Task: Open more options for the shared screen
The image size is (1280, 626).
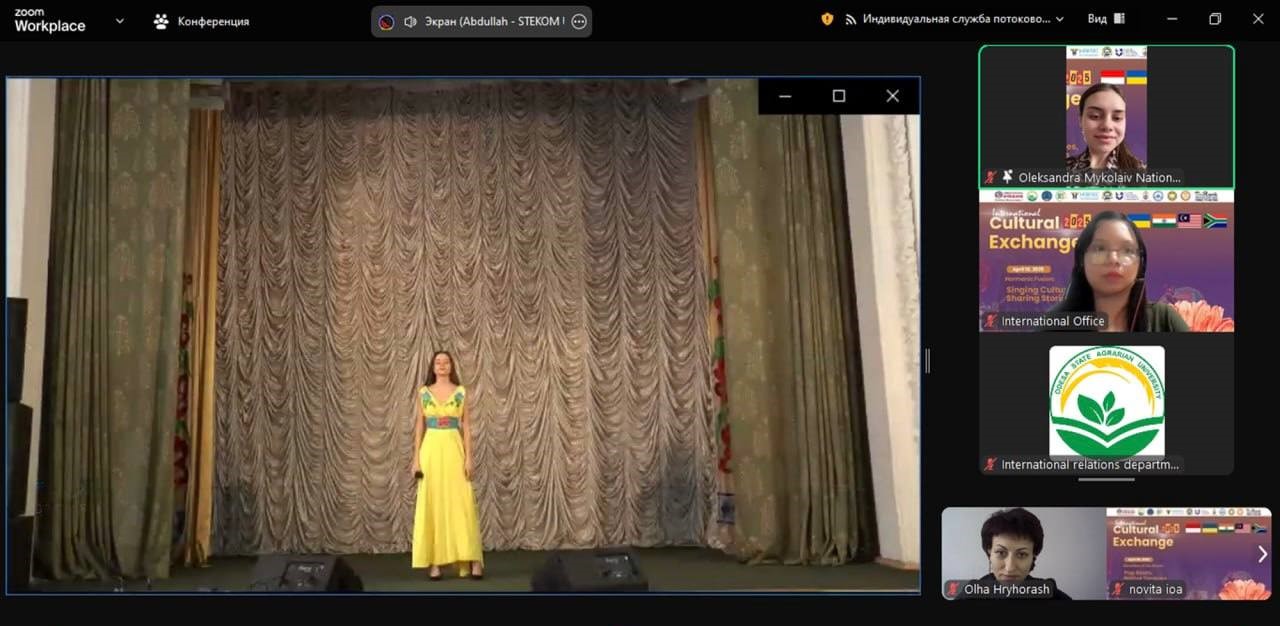Action: 579,21
